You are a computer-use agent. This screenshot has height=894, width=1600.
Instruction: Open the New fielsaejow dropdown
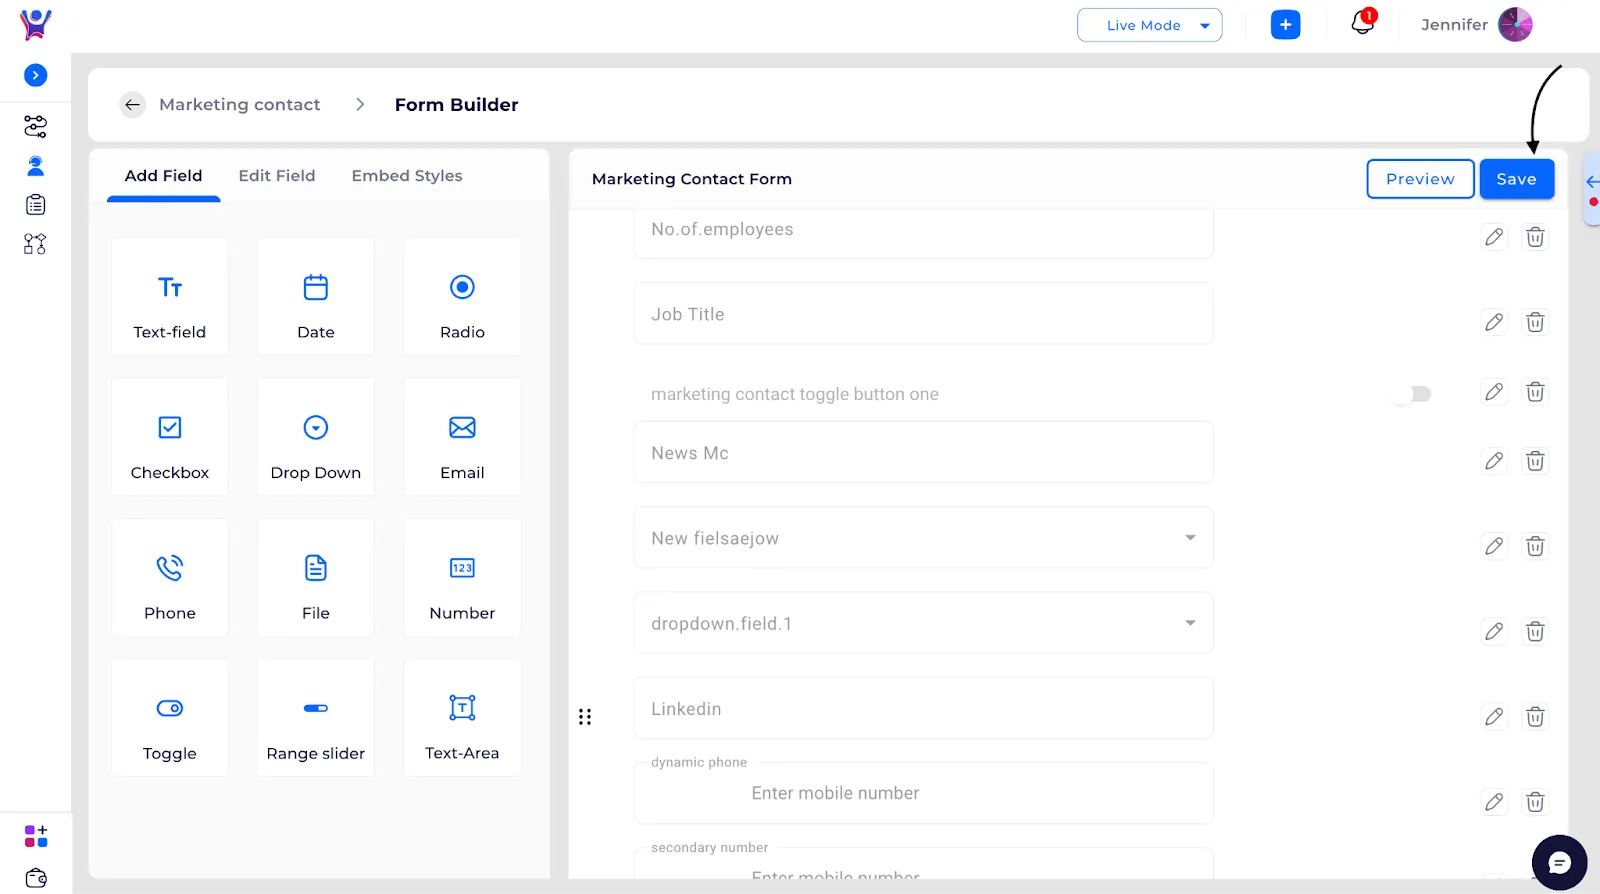[x=923, y=538]
